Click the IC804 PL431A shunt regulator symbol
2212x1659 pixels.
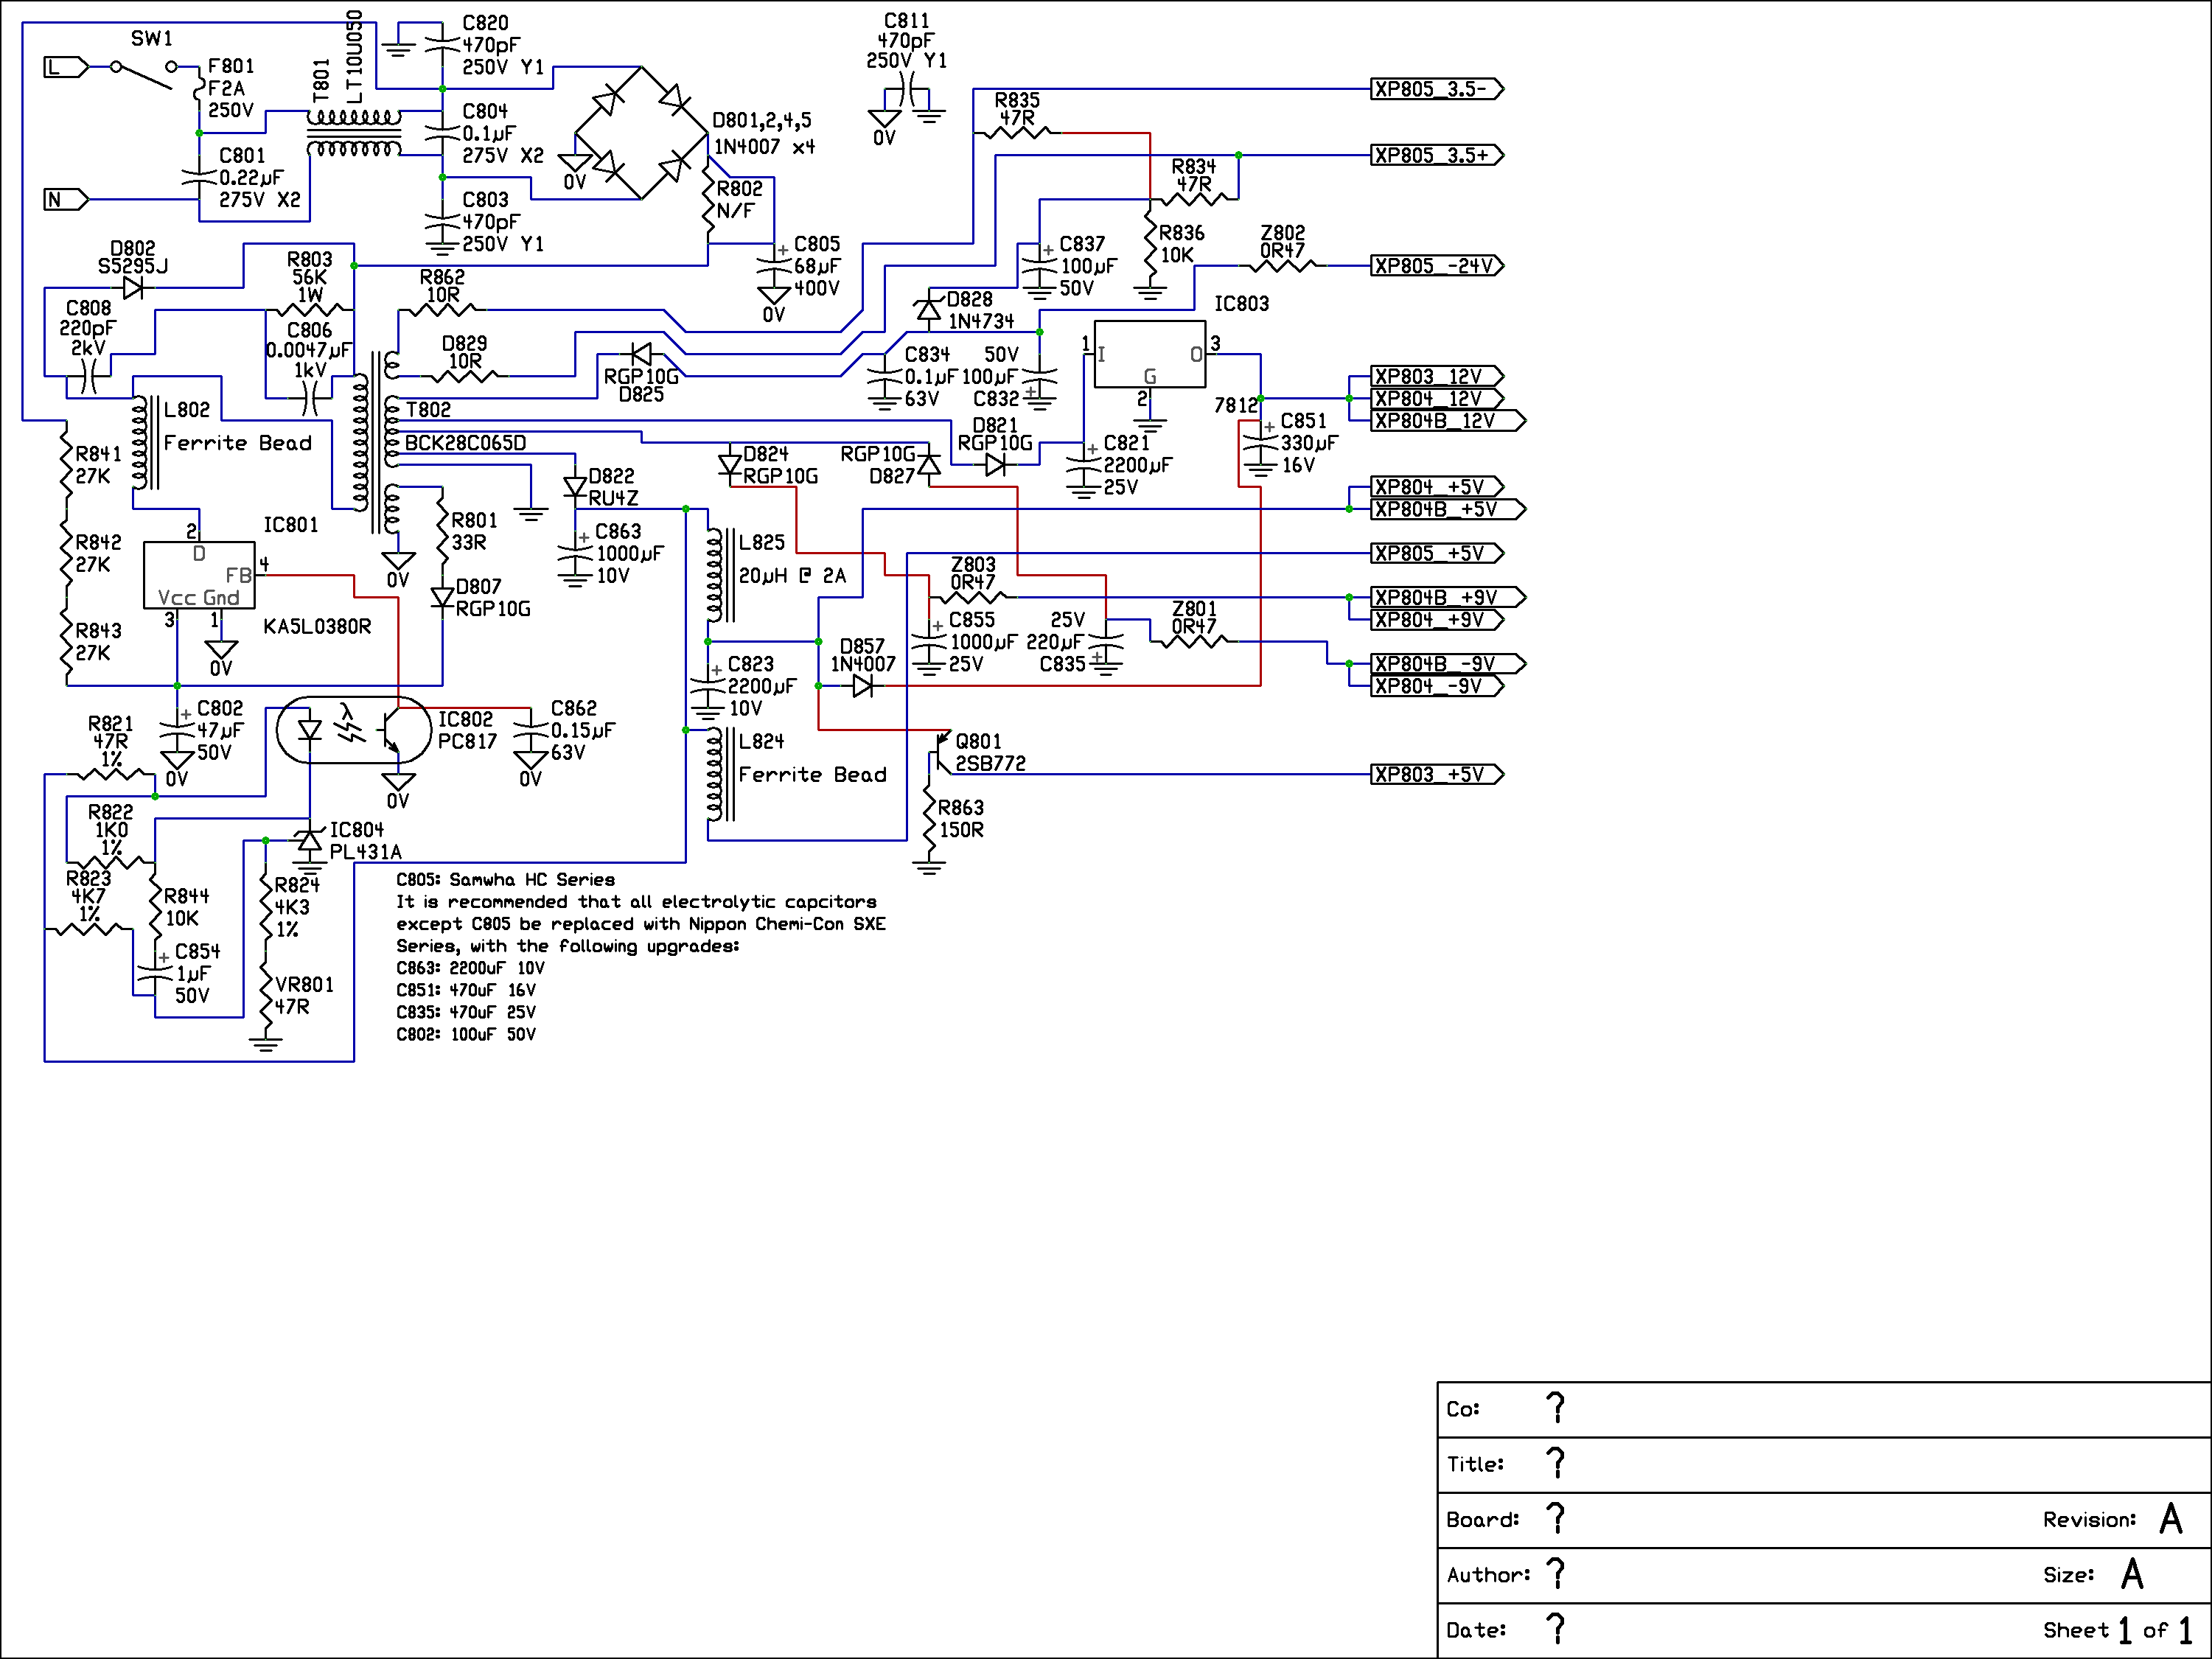pyautogui.click(x=310, y=841)
